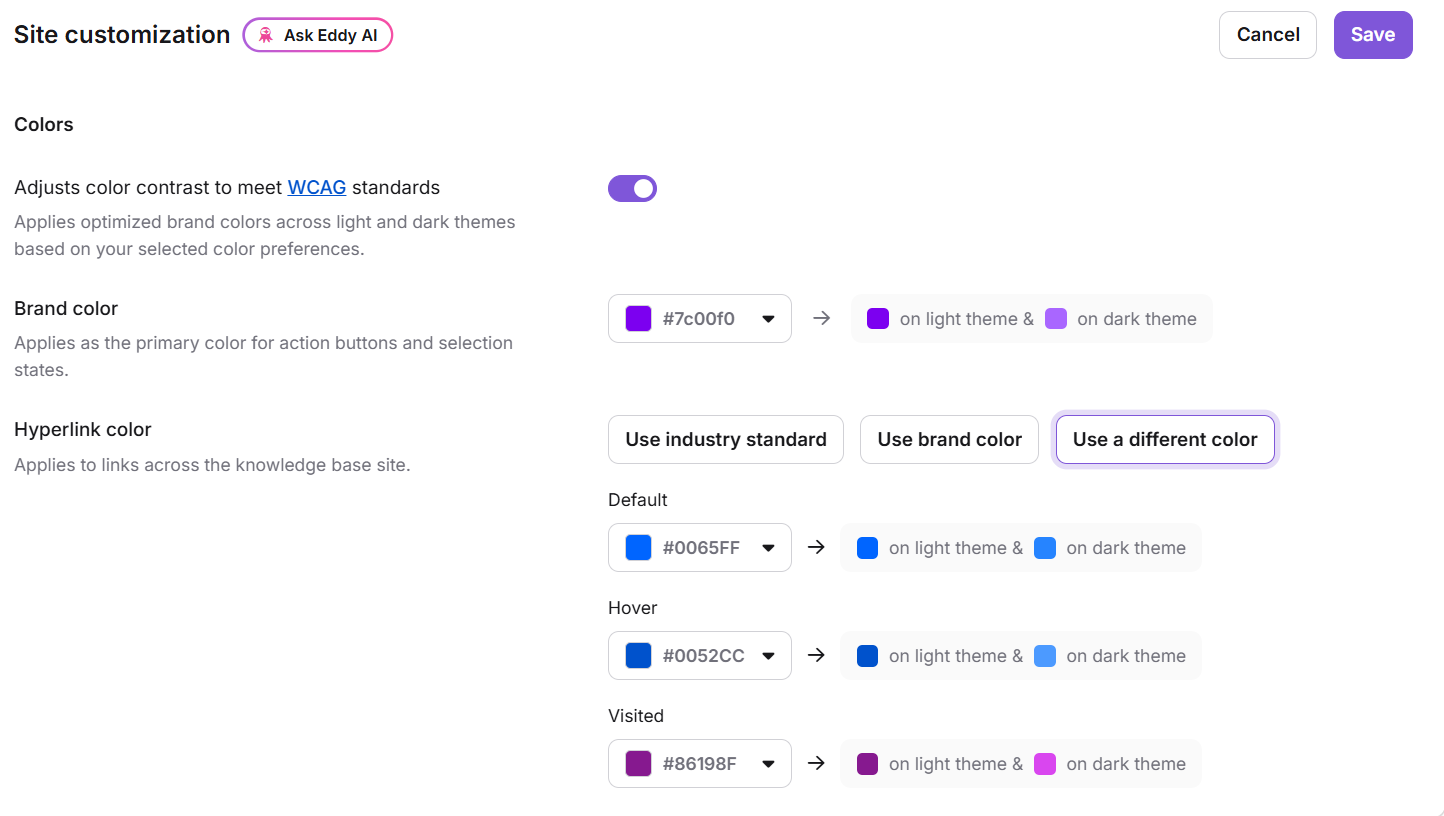The height and width of the screenshot is (816, 1444).
Task: Click Brand color light theme preview swatch
Action: pos(878,319)
